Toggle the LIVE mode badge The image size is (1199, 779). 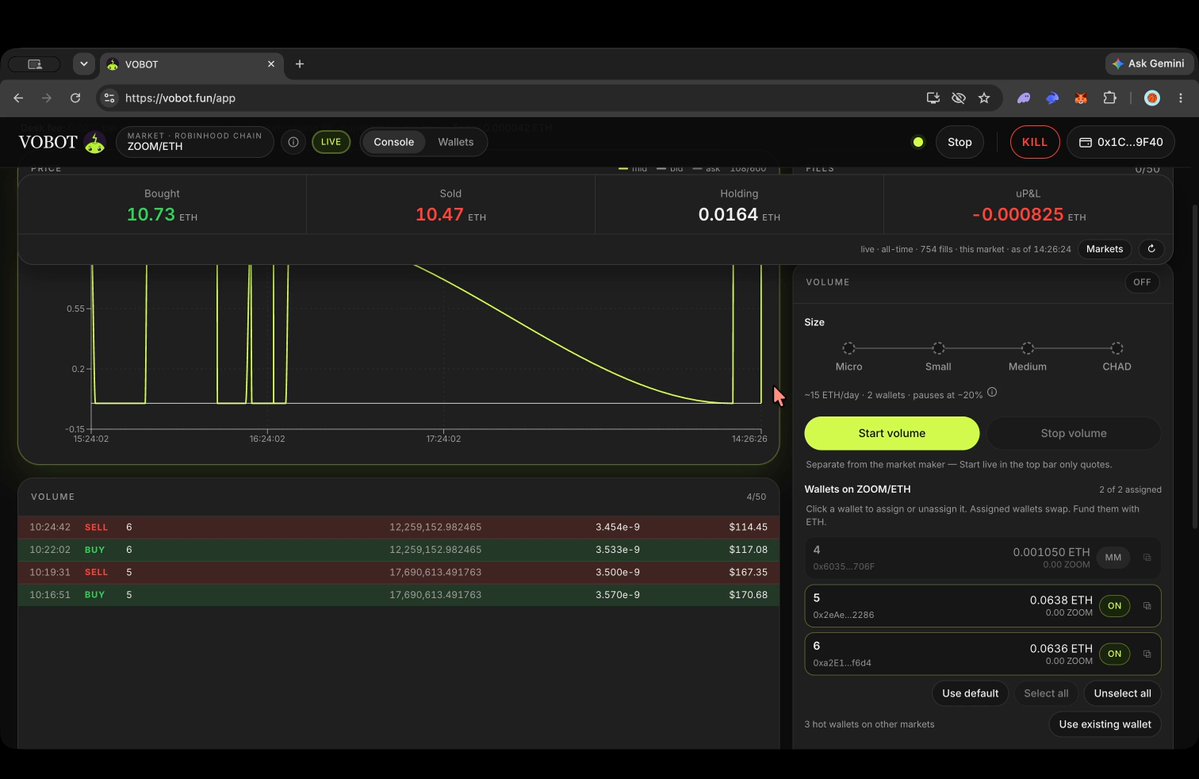[x=331, y=142]
